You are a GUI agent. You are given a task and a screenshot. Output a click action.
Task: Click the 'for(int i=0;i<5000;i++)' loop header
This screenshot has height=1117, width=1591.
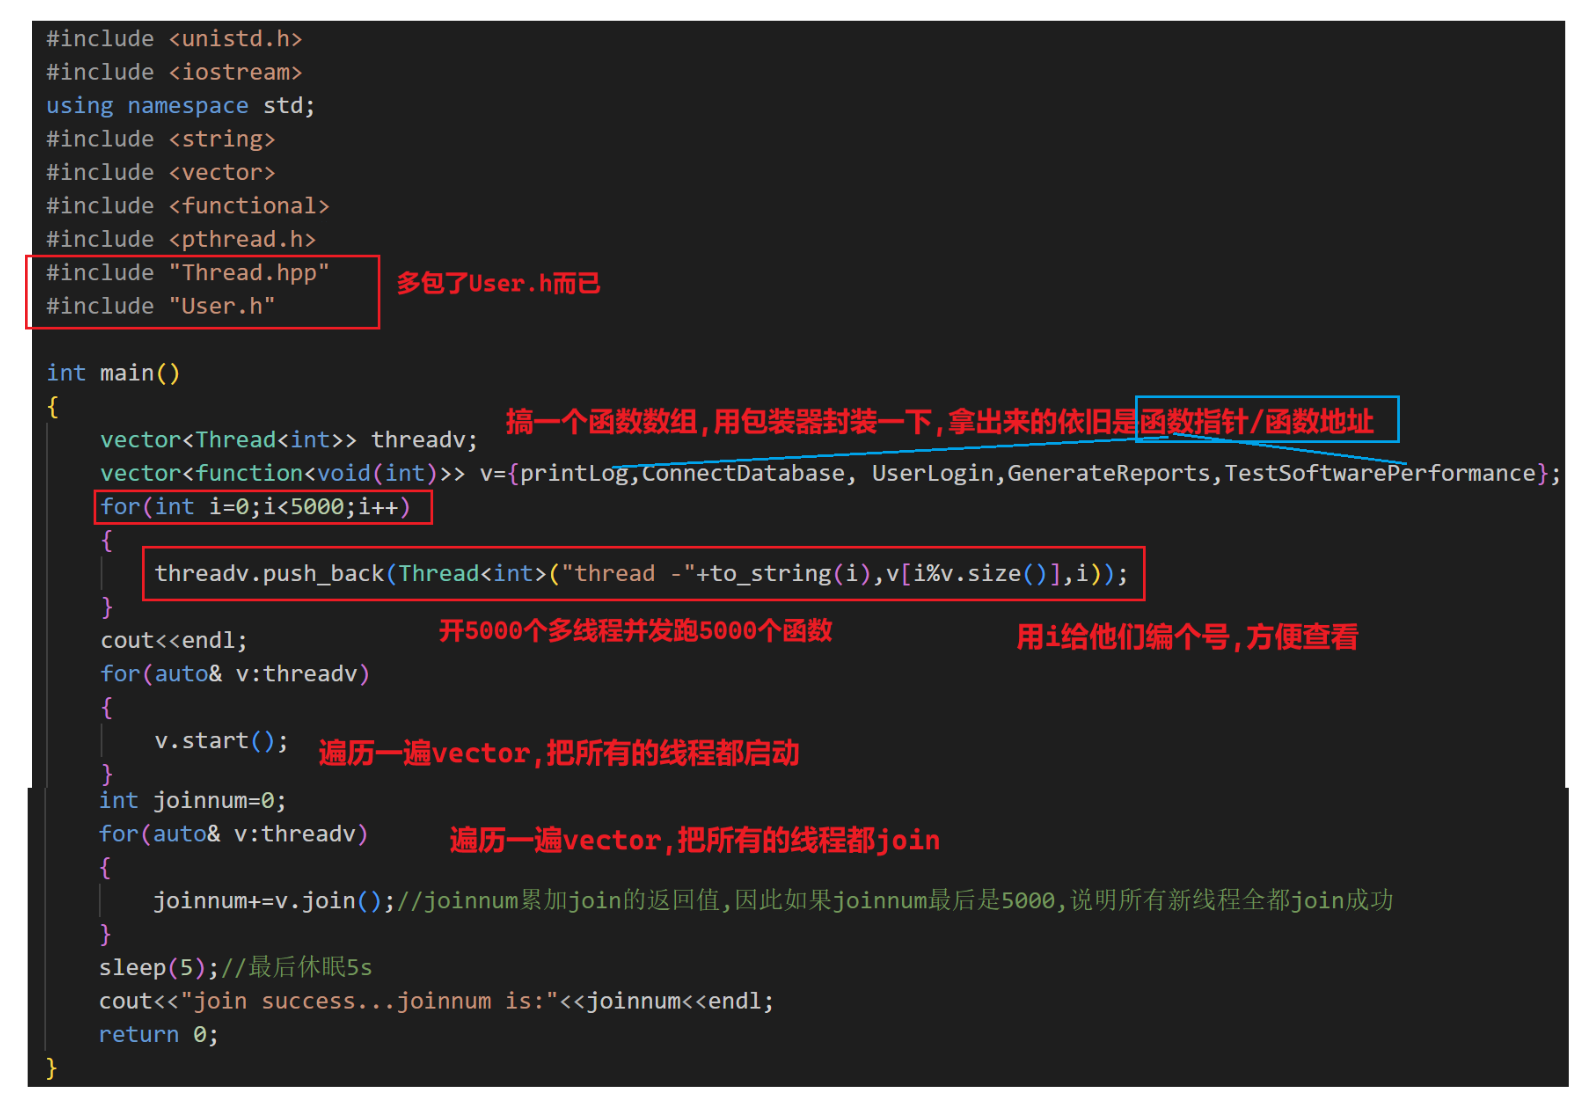(x=256, y=507)
